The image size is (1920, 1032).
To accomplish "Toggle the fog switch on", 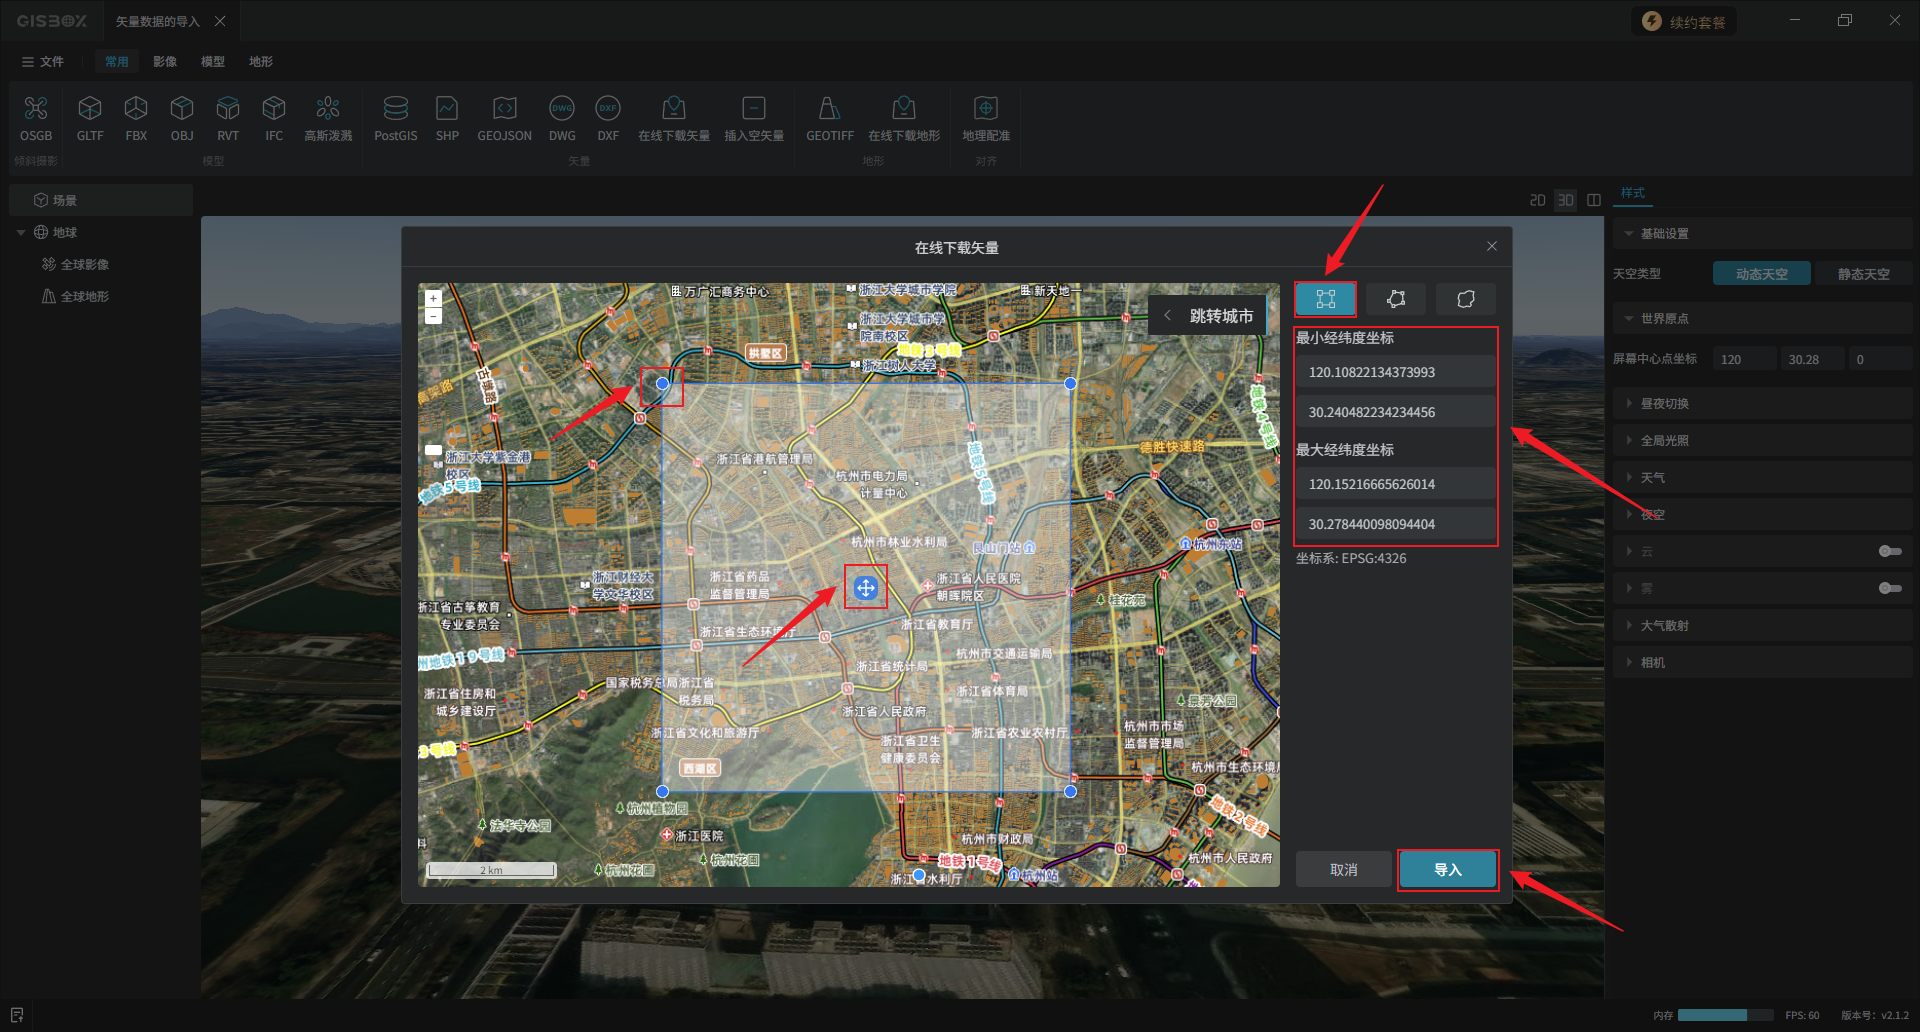I will coord(1889,588).
